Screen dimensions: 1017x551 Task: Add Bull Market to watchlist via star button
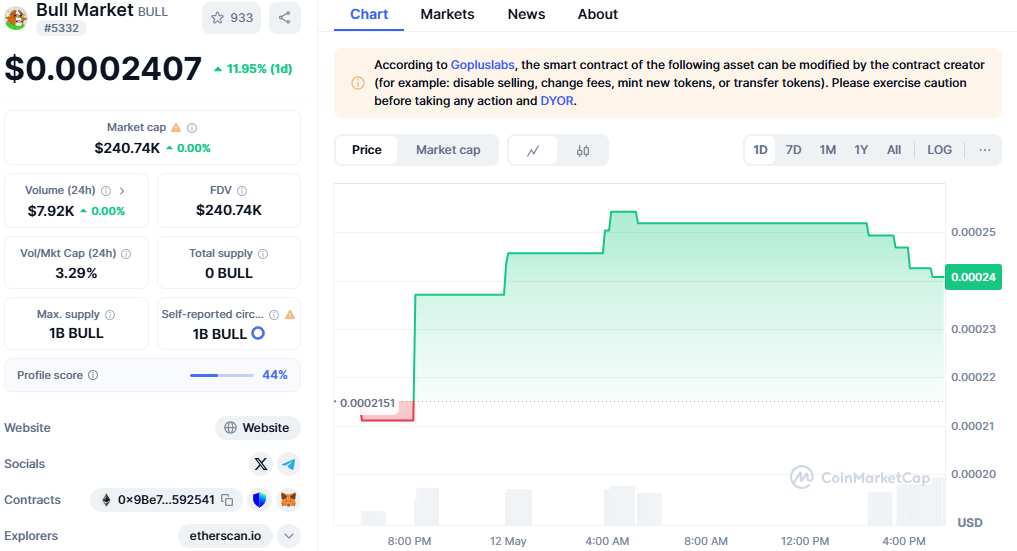click(232, 18)
